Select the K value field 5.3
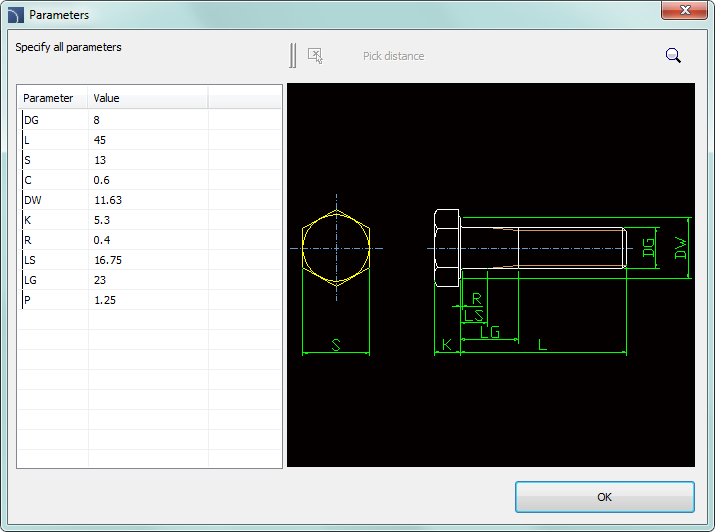Viewport: 715px width, 532px height. pyautogui.click(x=147, y=220)
